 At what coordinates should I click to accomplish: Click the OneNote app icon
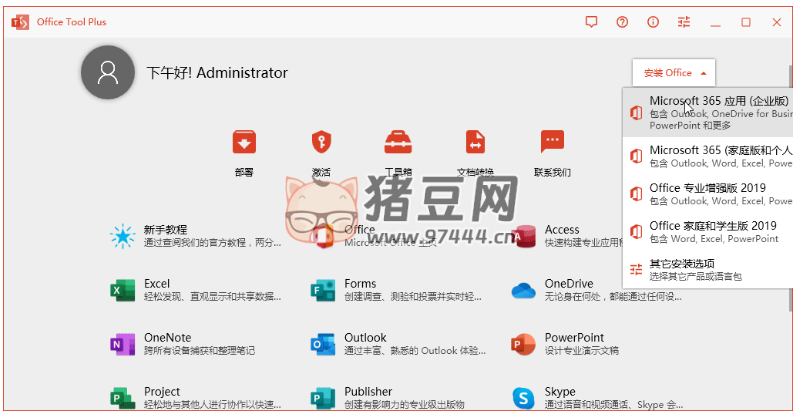(122, 344)
